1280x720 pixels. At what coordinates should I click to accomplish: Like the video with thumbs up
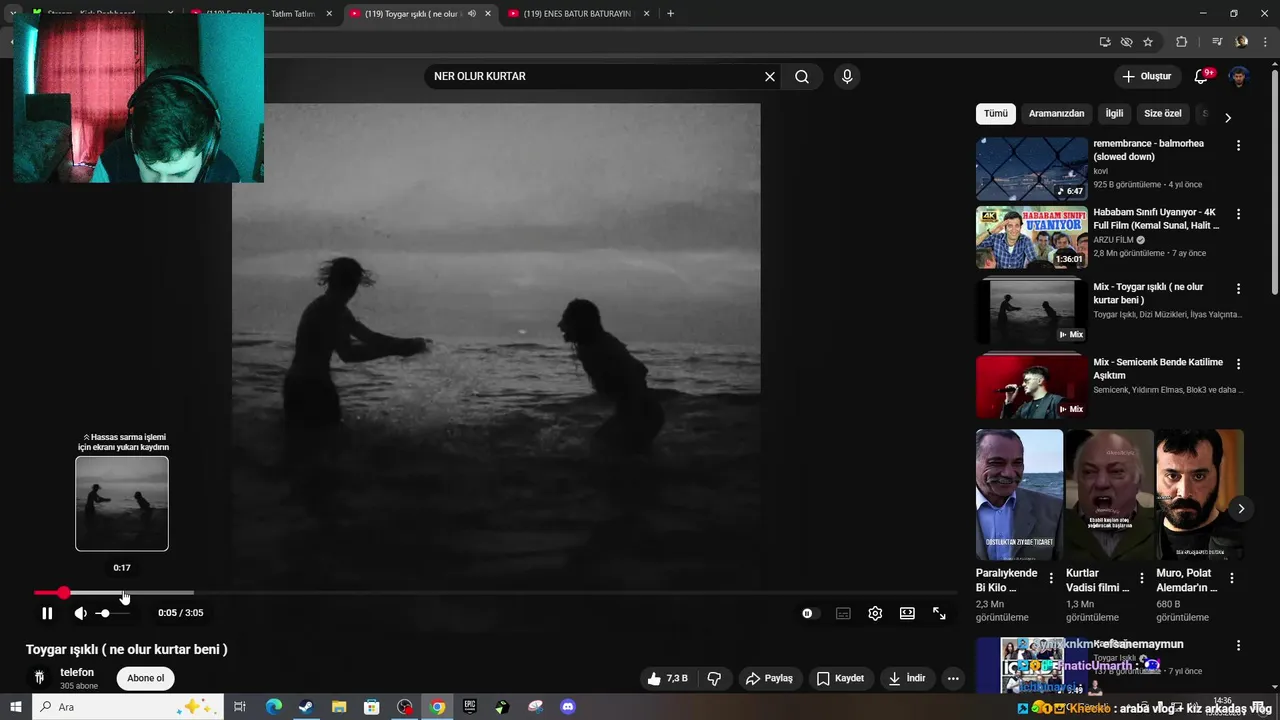(668, 678)
